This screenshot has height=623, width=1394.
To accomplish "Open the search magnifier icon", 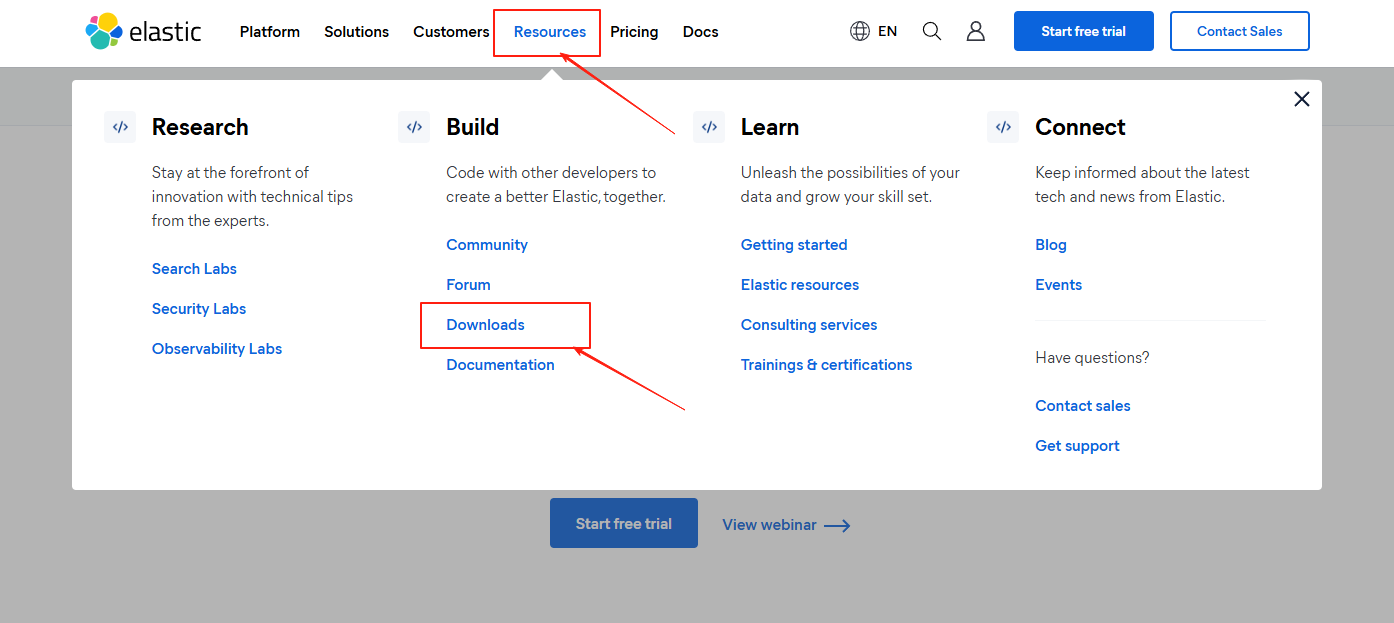I will [931, 31].
